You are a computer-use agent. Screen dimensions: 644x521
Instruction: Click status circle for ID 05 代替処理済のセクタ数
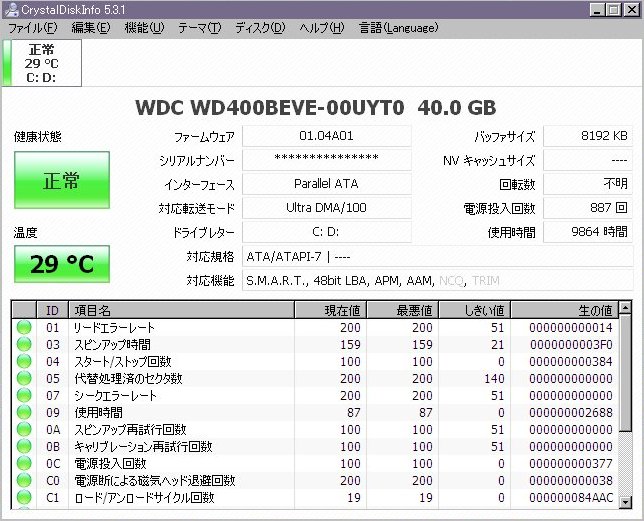click(x=24, y=379)
